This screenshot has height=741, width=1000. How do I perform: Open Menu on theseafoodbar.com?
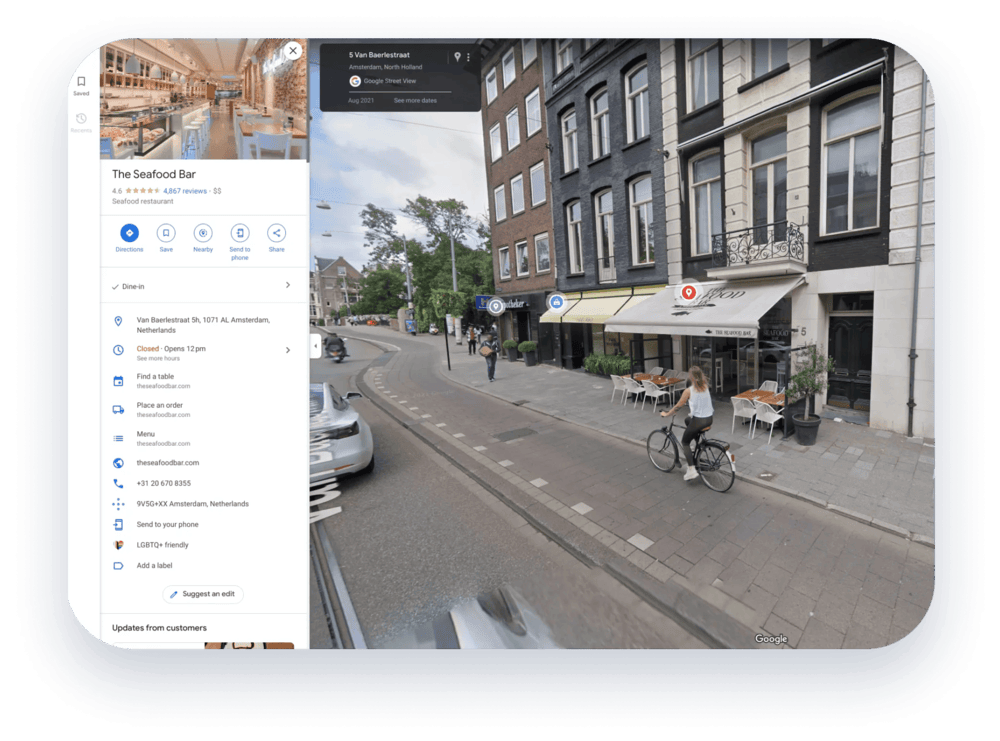(x=146, y=435)
